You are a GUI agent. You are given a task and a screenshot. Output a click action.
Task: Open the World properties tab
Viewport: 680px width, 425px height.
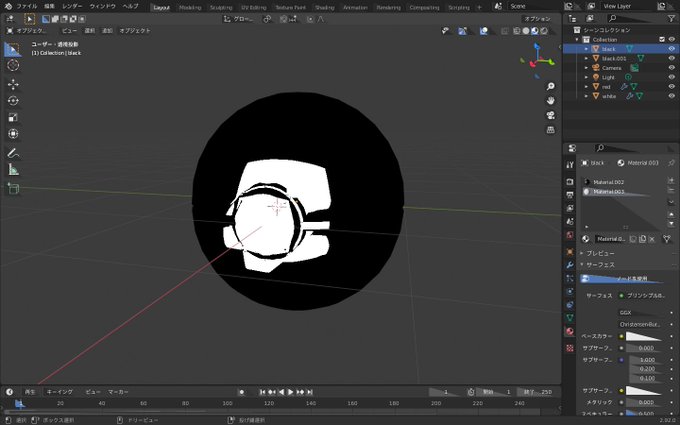pos(570,235)
